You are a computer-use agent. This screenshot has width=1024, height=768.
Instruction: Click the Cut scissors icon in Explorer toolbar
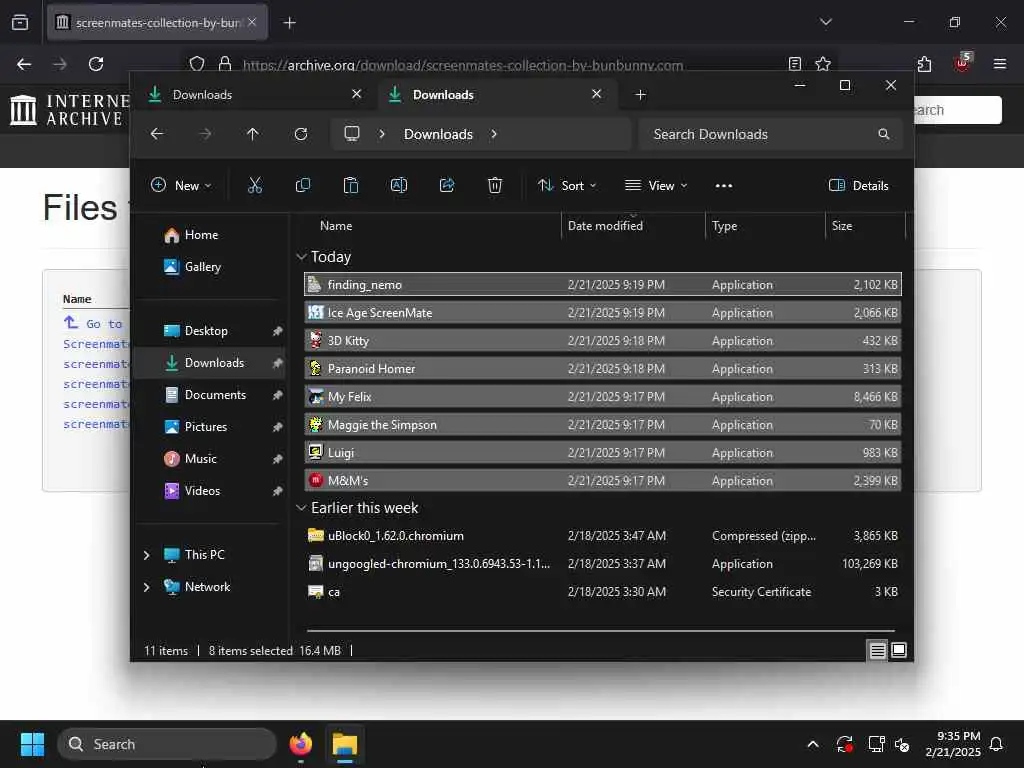pos(255,185)
